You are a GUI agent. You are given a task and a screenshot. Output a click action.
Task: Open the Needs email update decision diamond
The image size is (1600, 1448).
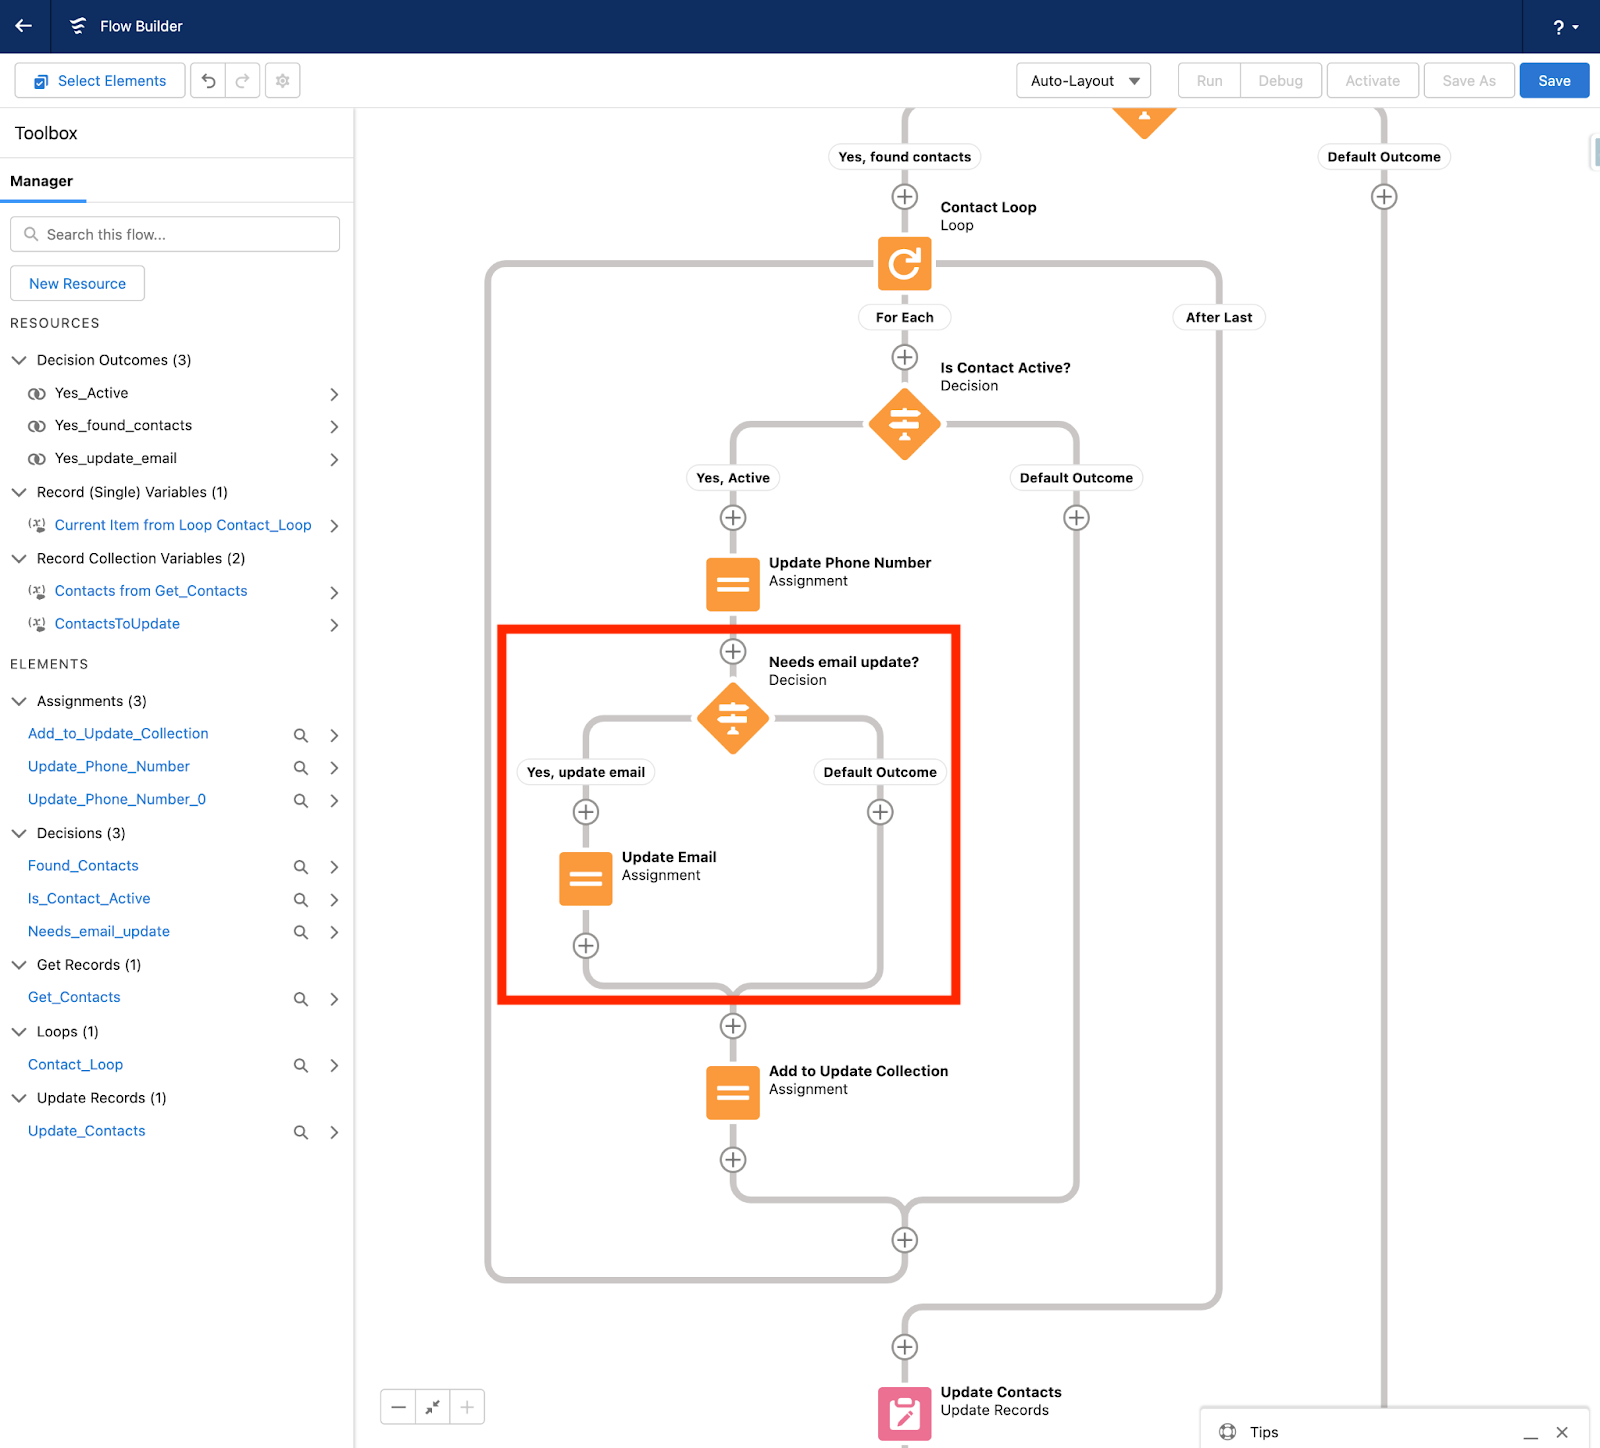(733, 717)
